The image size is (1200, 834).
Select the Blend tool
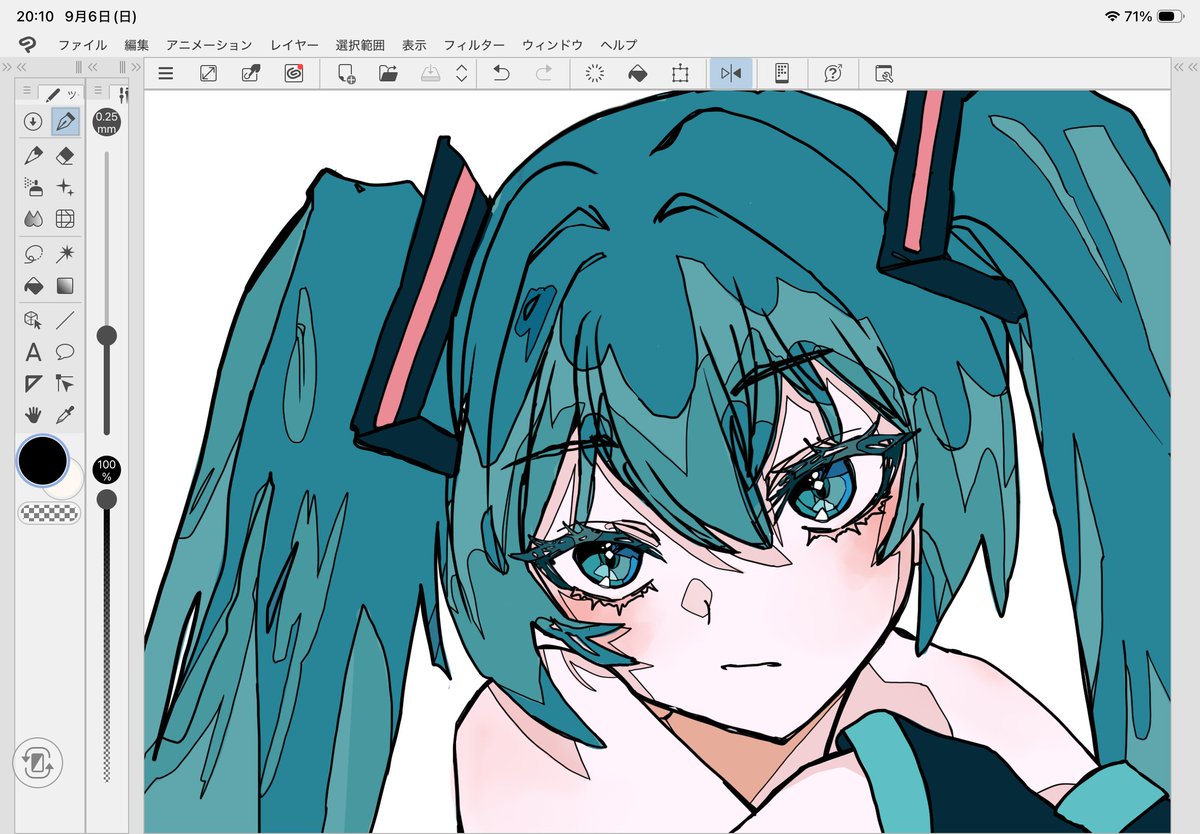(x=33, y=218)
